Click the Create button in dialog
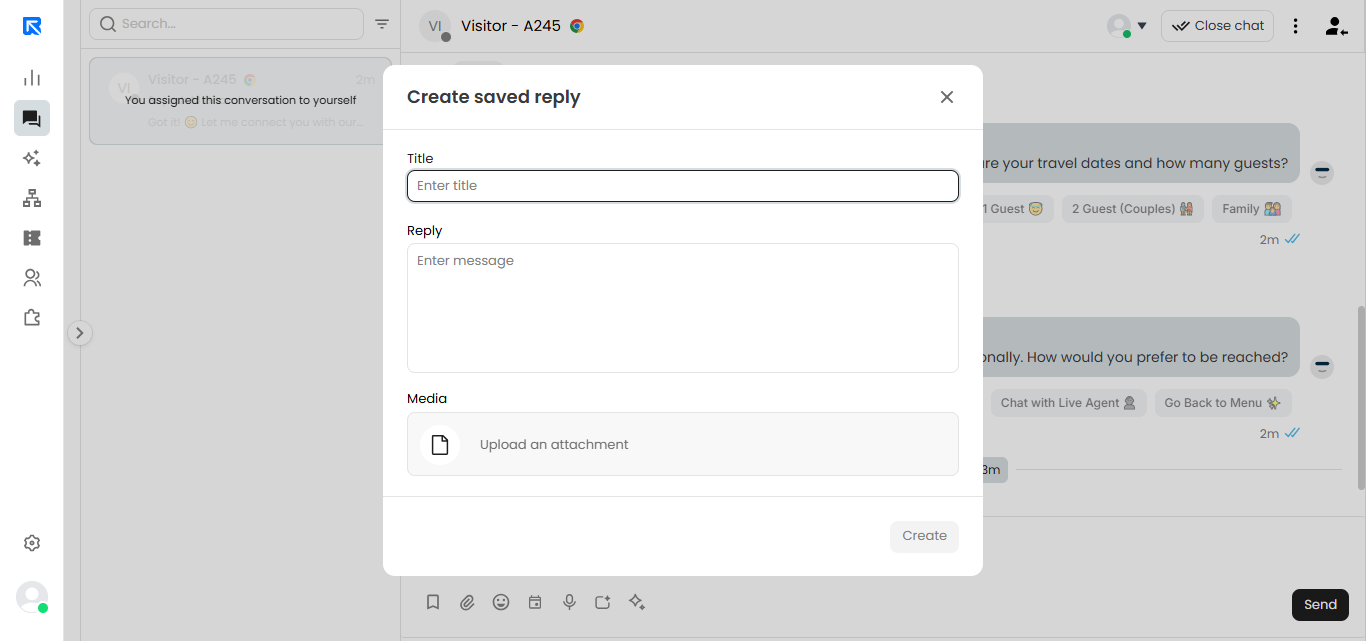This screenshot has width=1366, height=641. point(924,536)
